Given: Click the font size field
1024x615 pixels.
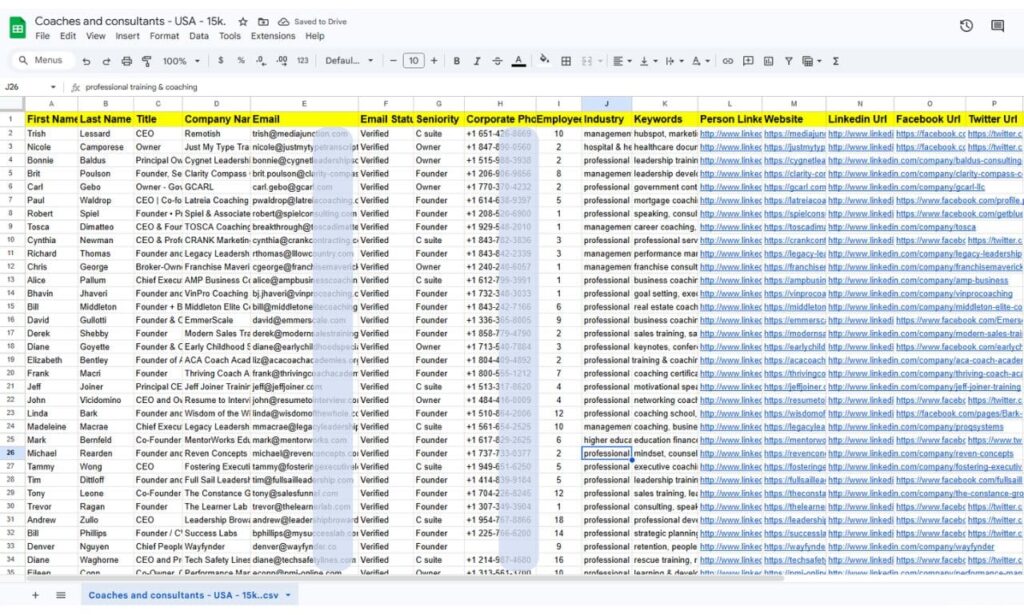Looking at the screenshot, I should tap(413, 61).
